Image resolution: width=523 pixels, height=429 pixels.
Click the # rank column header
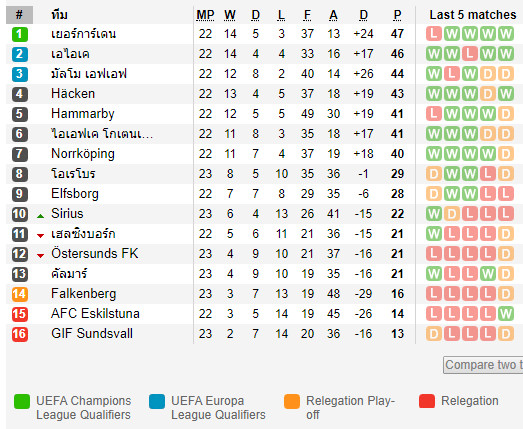[x=19, y=15]
